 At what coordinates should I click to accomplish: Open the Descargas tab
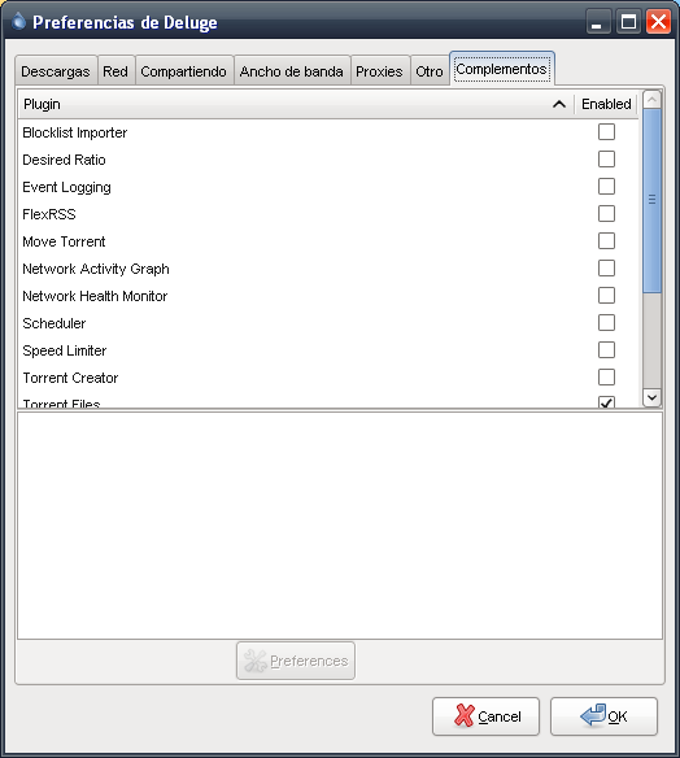point(56,71)
